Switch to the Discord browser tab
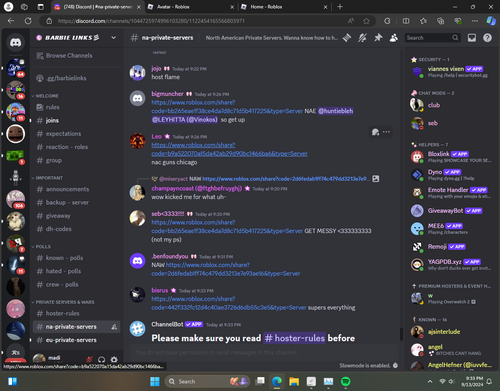Screen dimensions: 500x391 [97, 7]
